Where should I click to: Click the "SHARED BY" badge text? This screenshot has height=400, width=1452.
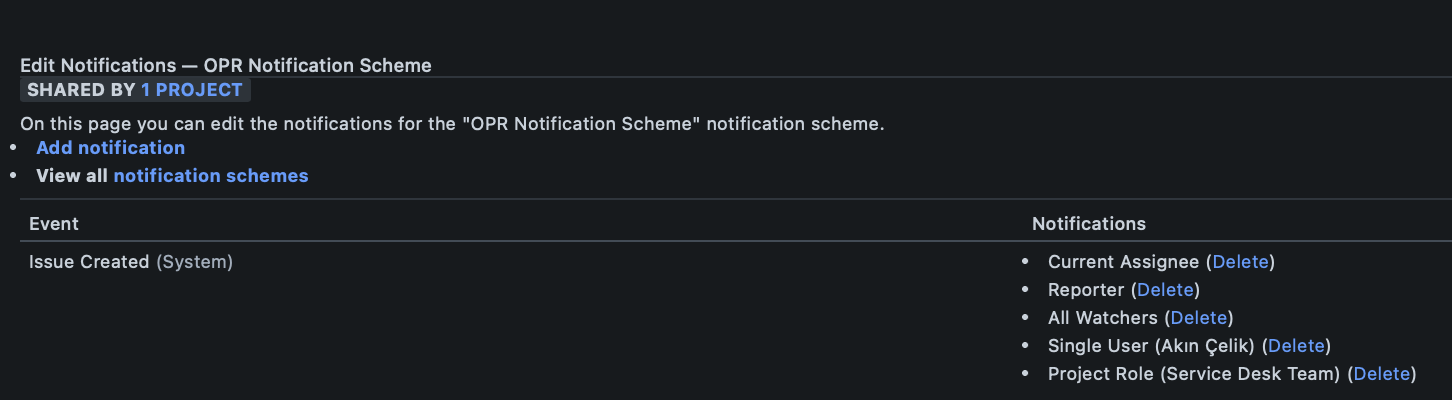tap(81, 90)
